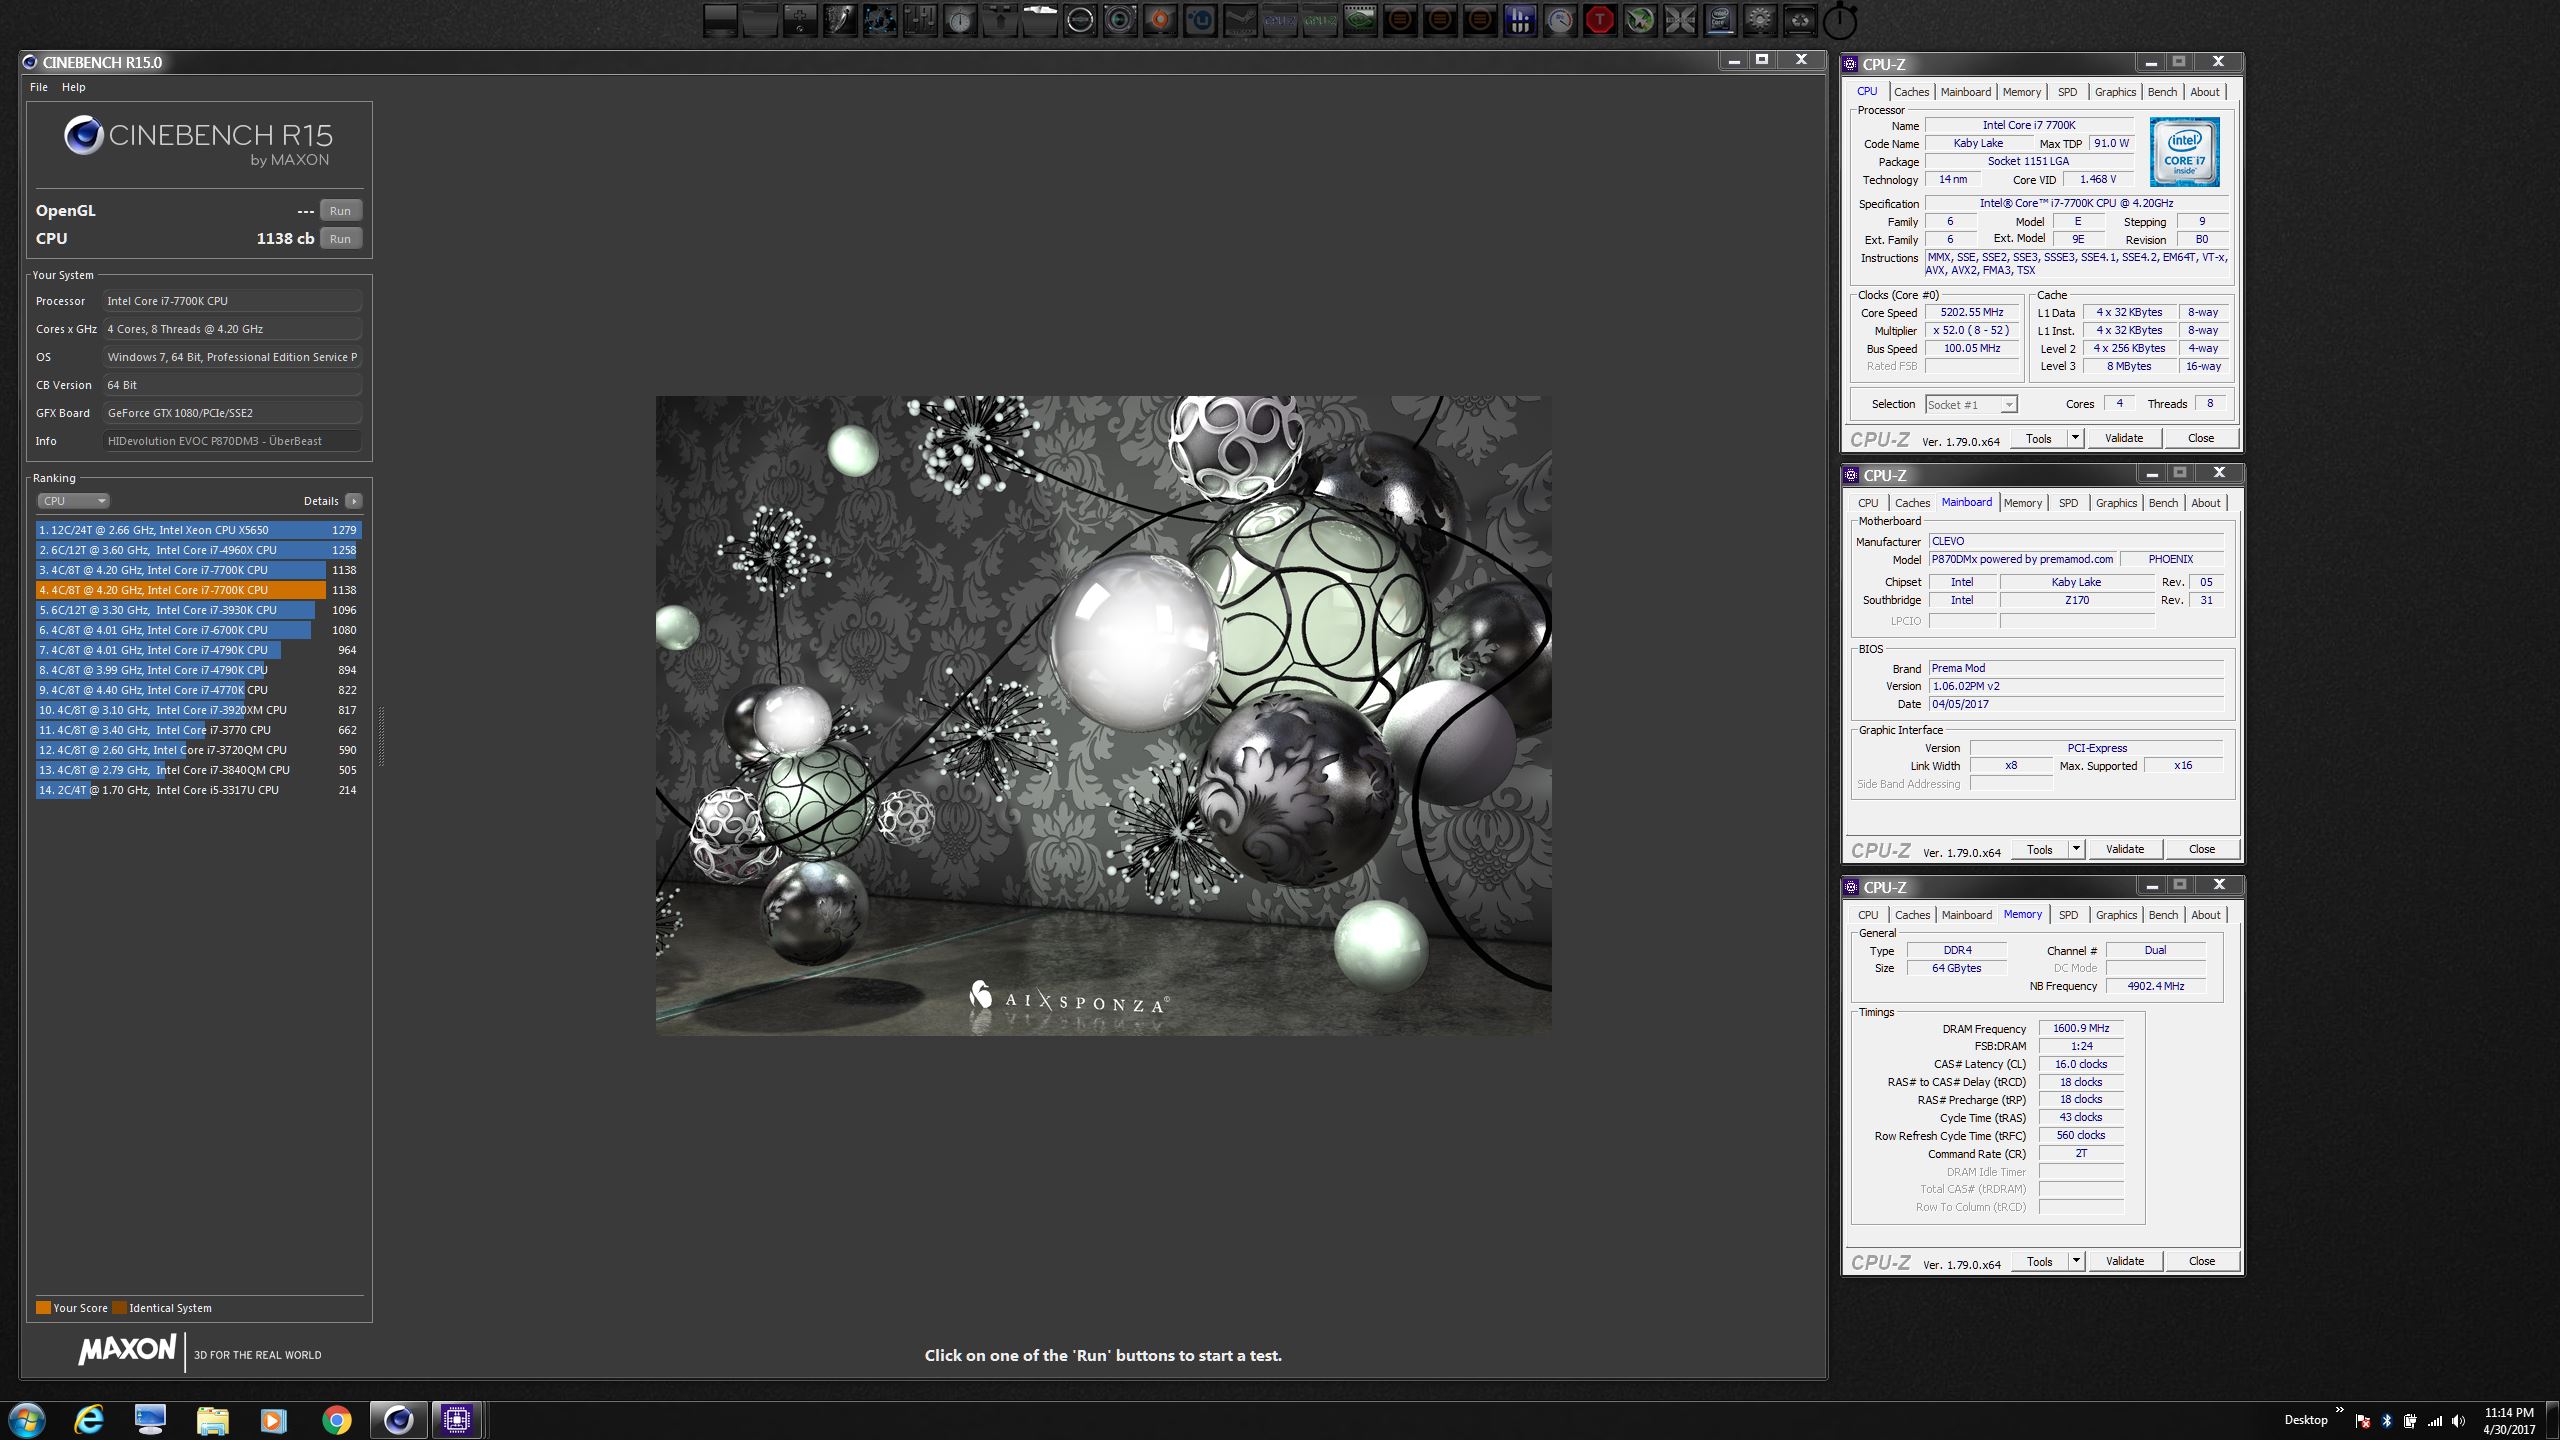
Task: Open Tools dropdown arrow in top CPU-Z
Action: pyautogui.click(x=2075, y=438)
